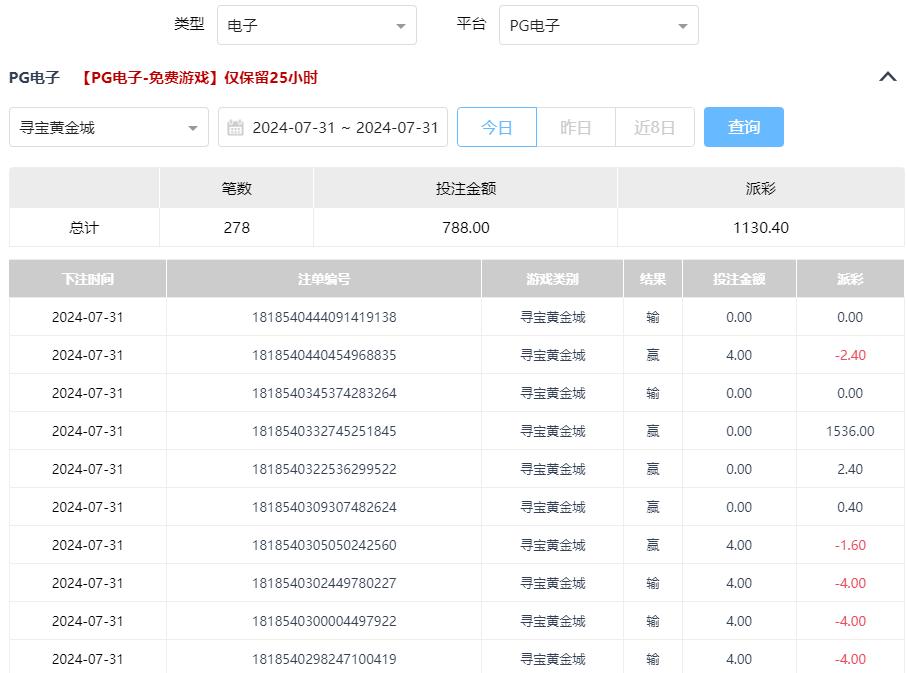
Task: Click the calendar icon in date field
Action: 236,128
